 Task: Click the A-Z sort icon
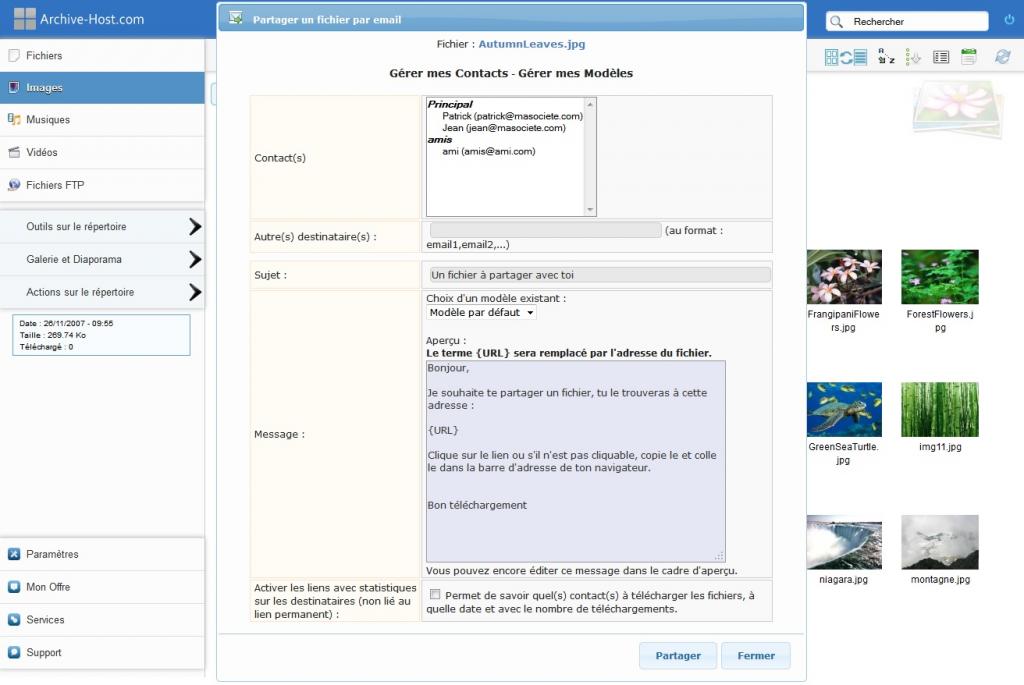886,57
